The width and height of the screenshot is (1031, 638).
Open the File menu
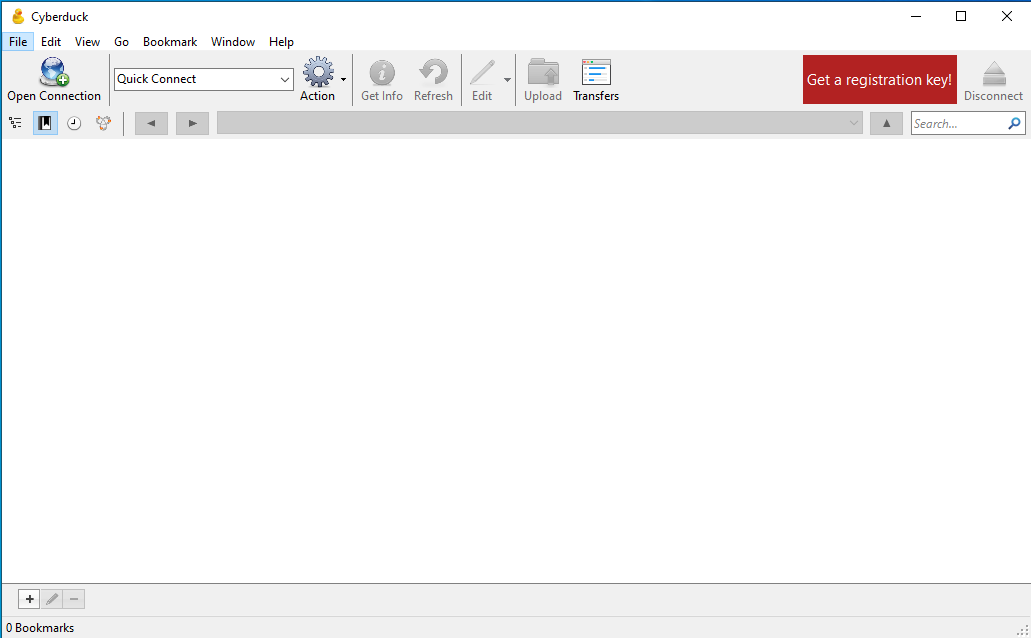(x=18, y=41)
